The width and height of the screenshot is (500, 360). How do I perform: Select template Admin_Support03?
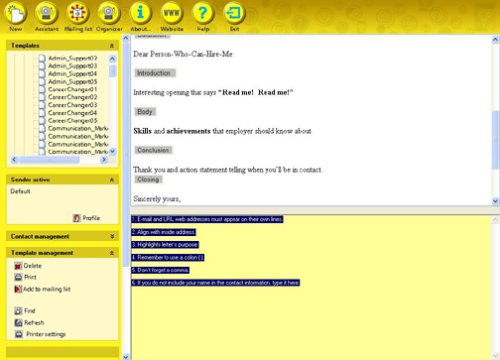coord(73,66)
